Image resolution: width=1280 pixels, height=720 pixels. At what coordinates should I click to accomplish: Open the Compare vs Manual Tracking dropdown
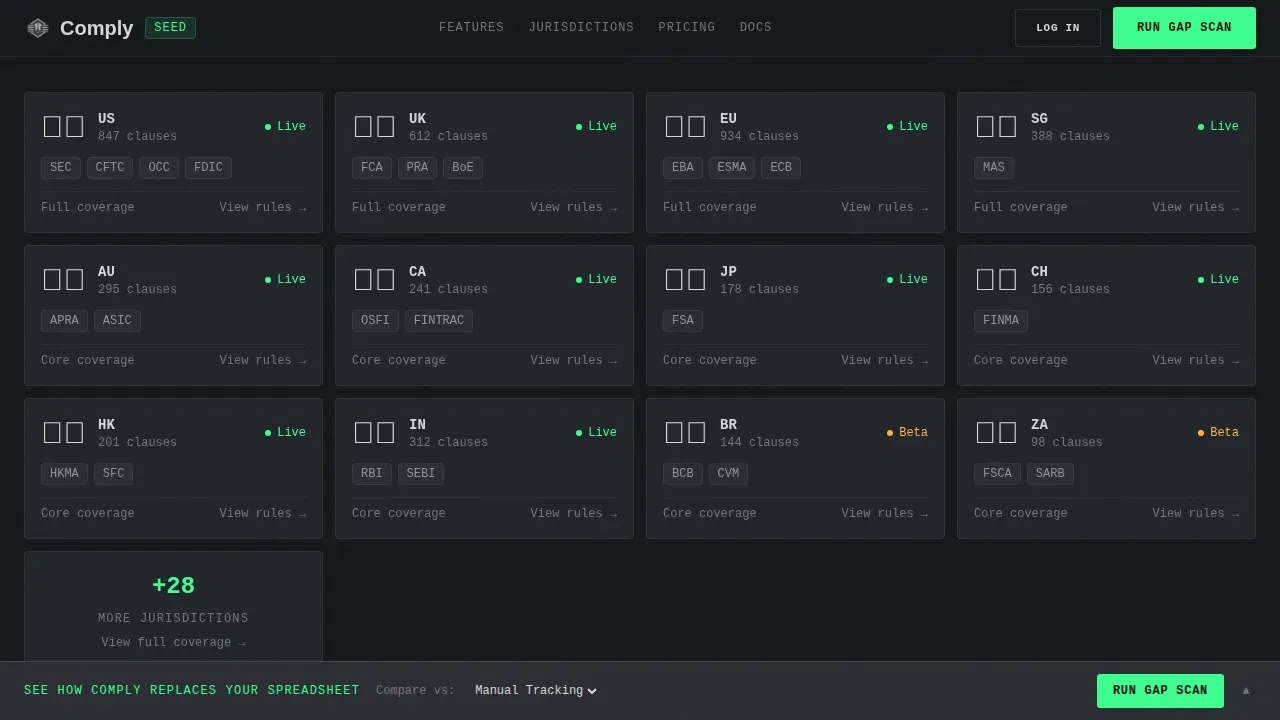(536, 690)
